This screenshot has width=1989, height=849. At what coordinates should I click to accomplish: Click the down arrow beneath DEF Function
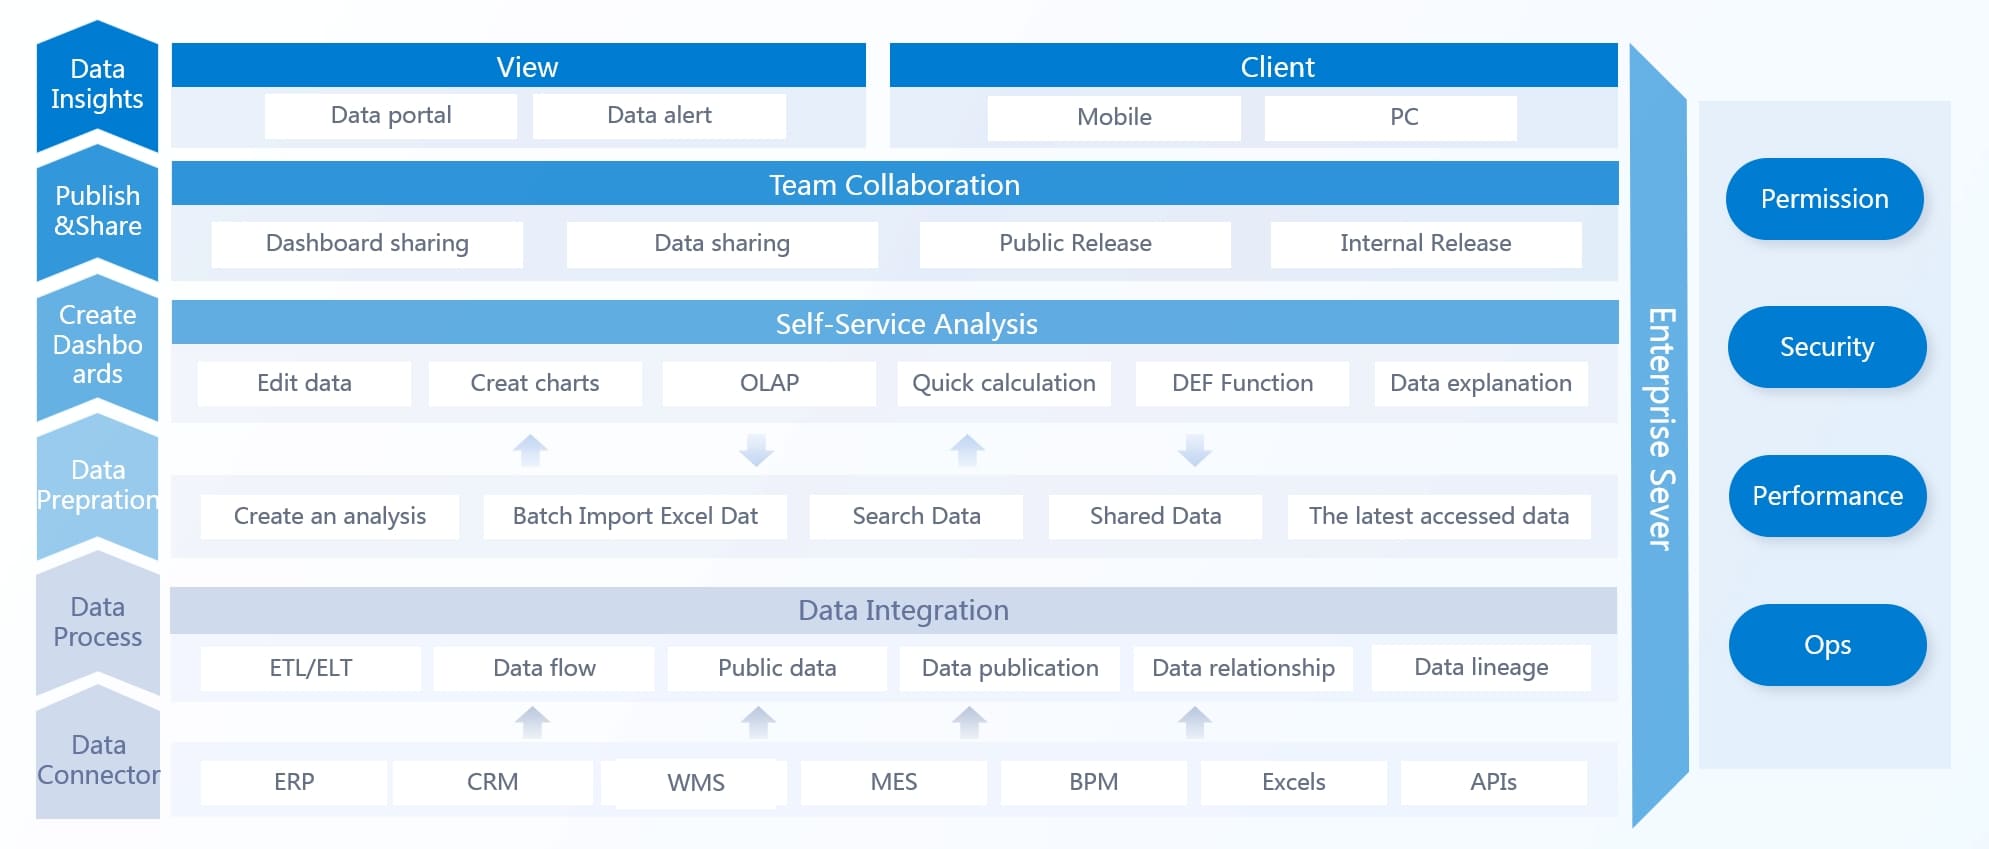[1194, 450]
